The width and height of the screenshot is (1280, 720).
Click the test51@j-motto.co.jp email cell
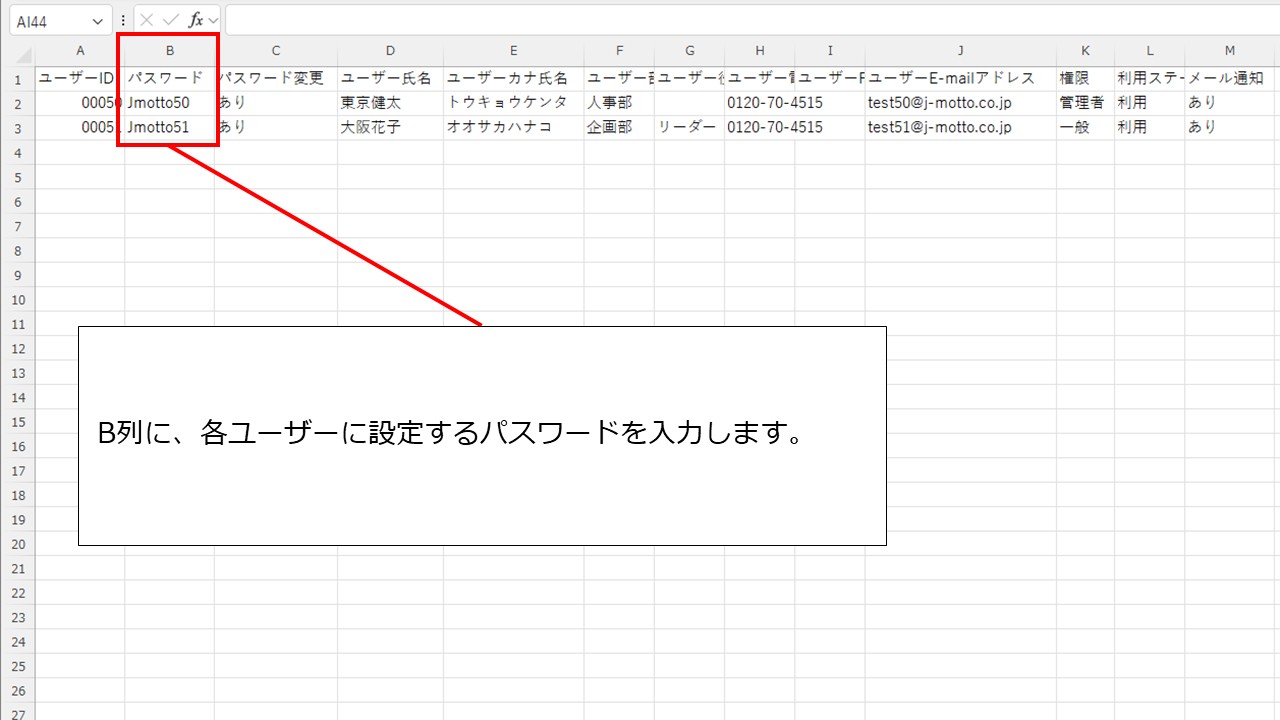[x=961, y=128]
